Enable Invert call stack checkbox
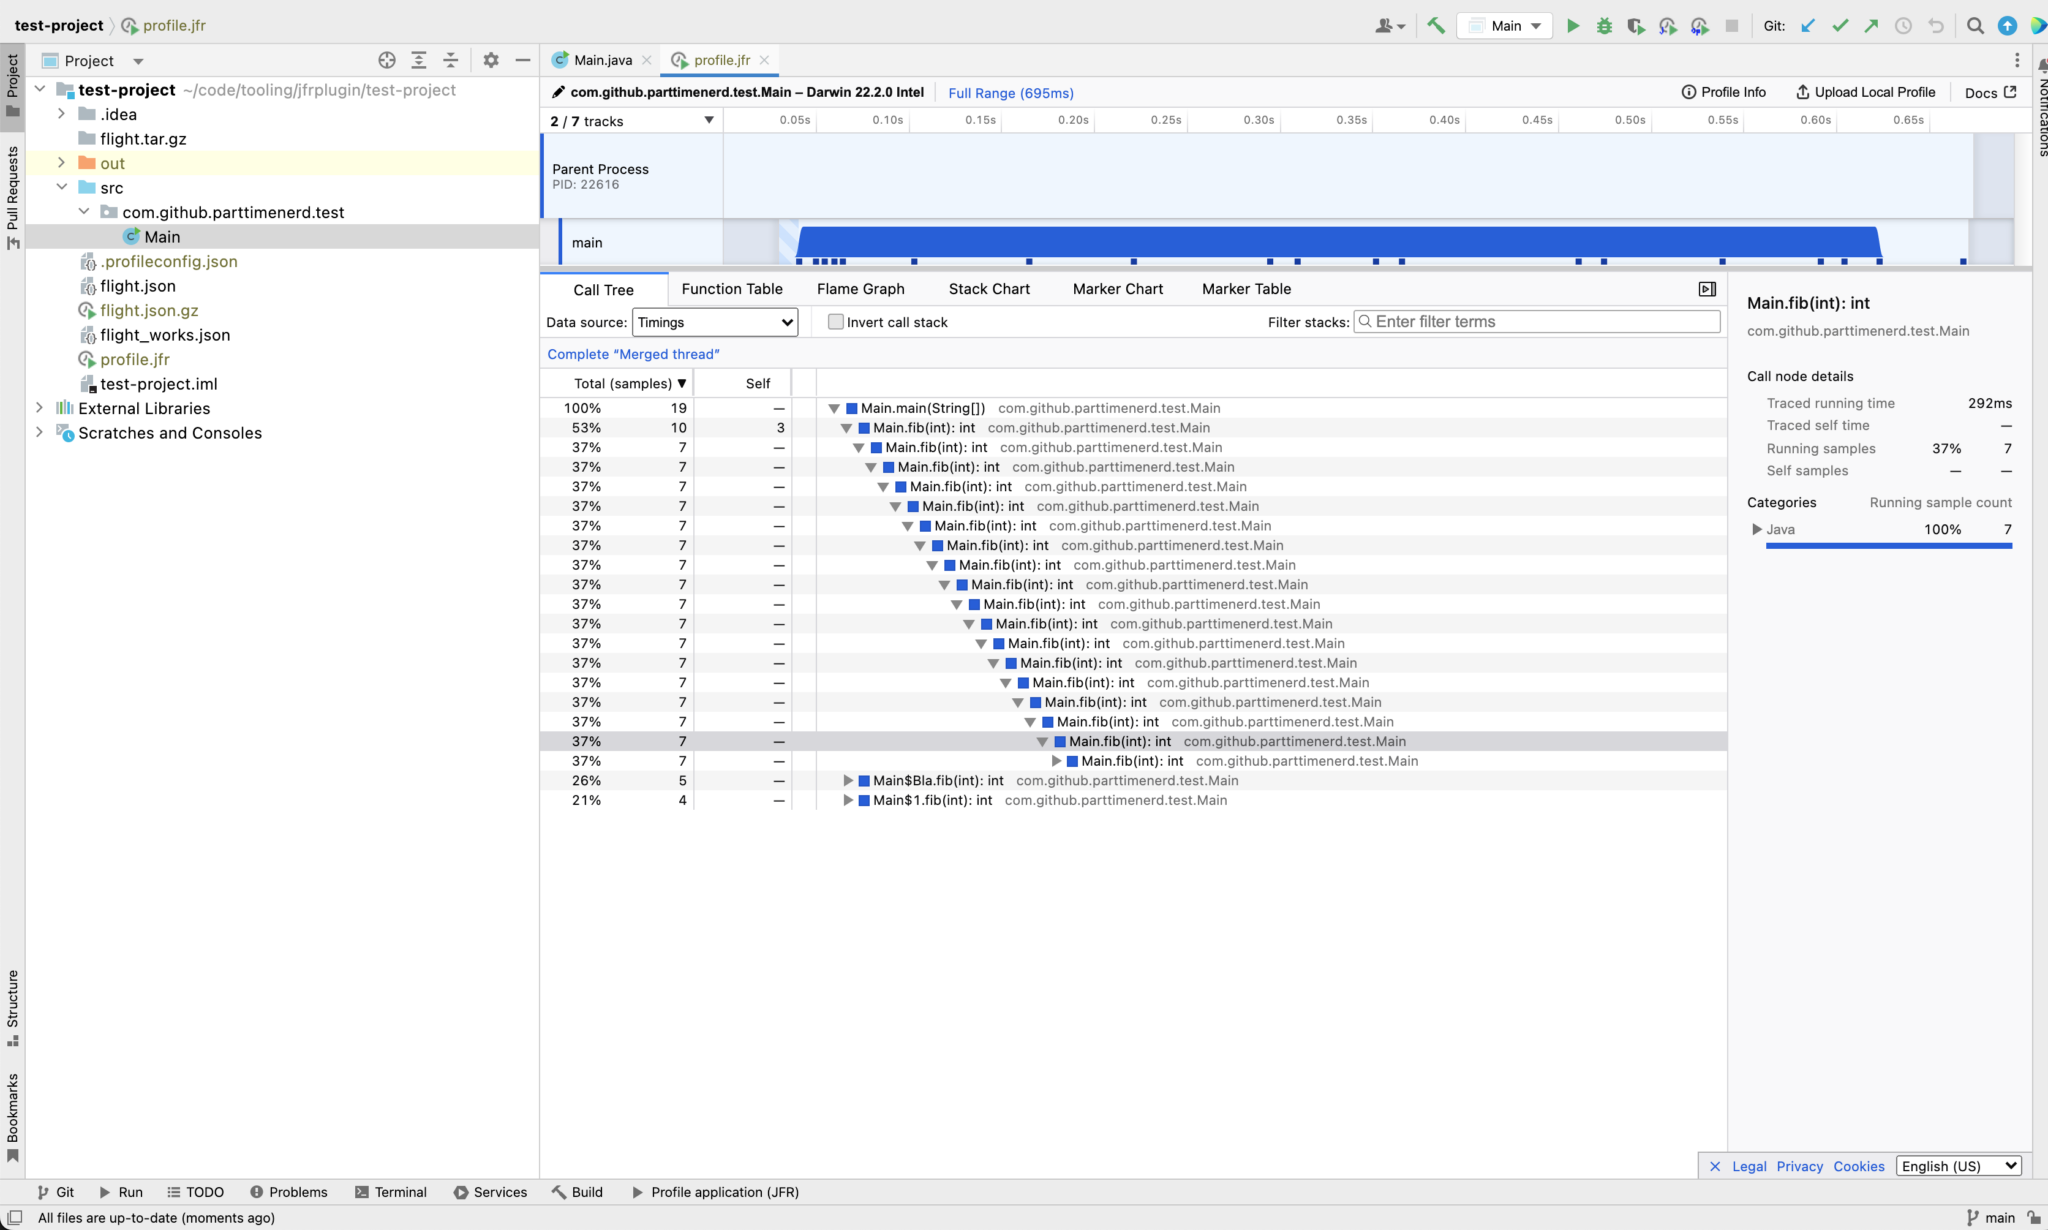2048x1230 pixels. (x=836, y=322)
